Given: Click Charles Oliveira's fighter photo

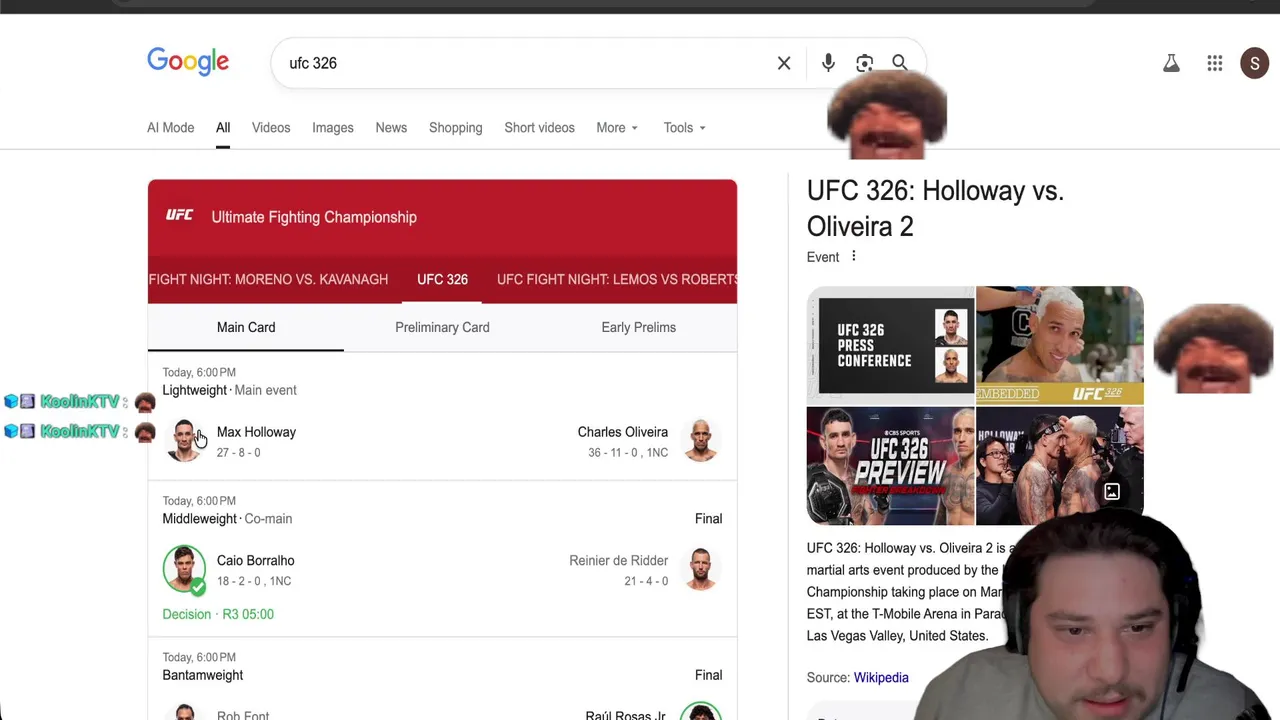Looking at the screenshot, I should click(701, 441).
